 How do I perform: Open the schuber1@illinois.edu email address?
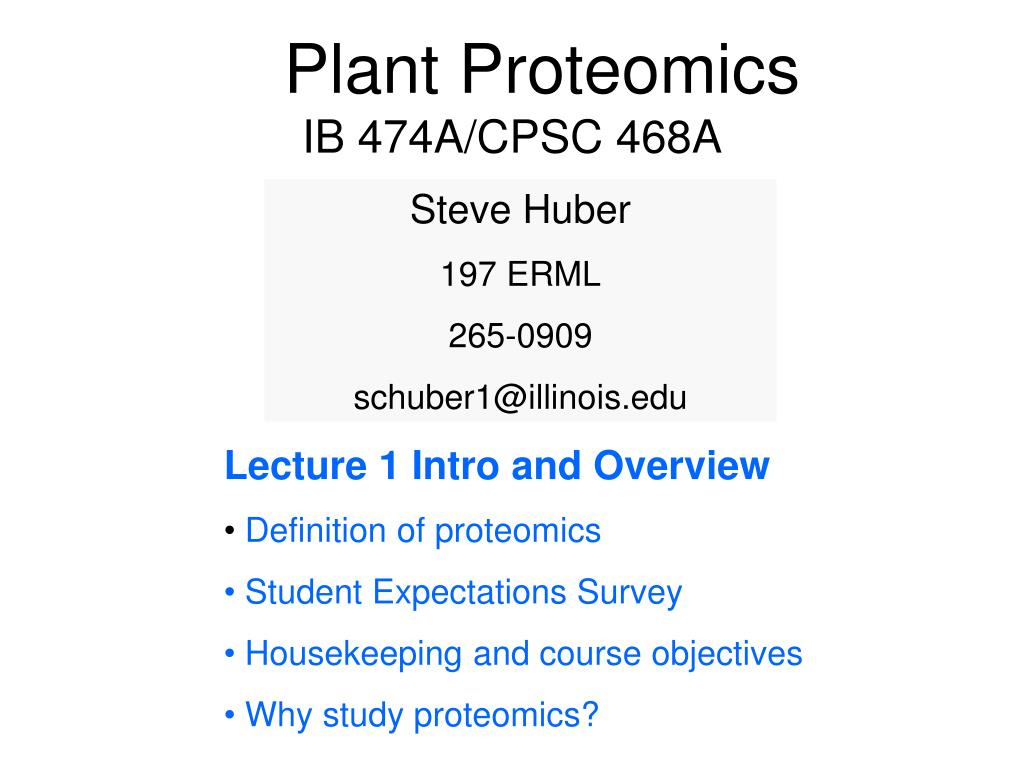pyautogui.click(x=520, y=397)
